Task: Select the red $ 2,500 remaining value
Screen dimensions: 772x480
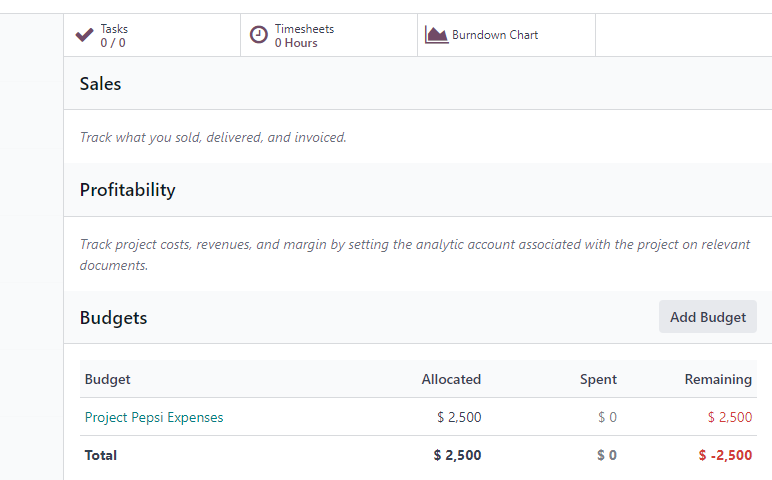Action: point(730,417)
